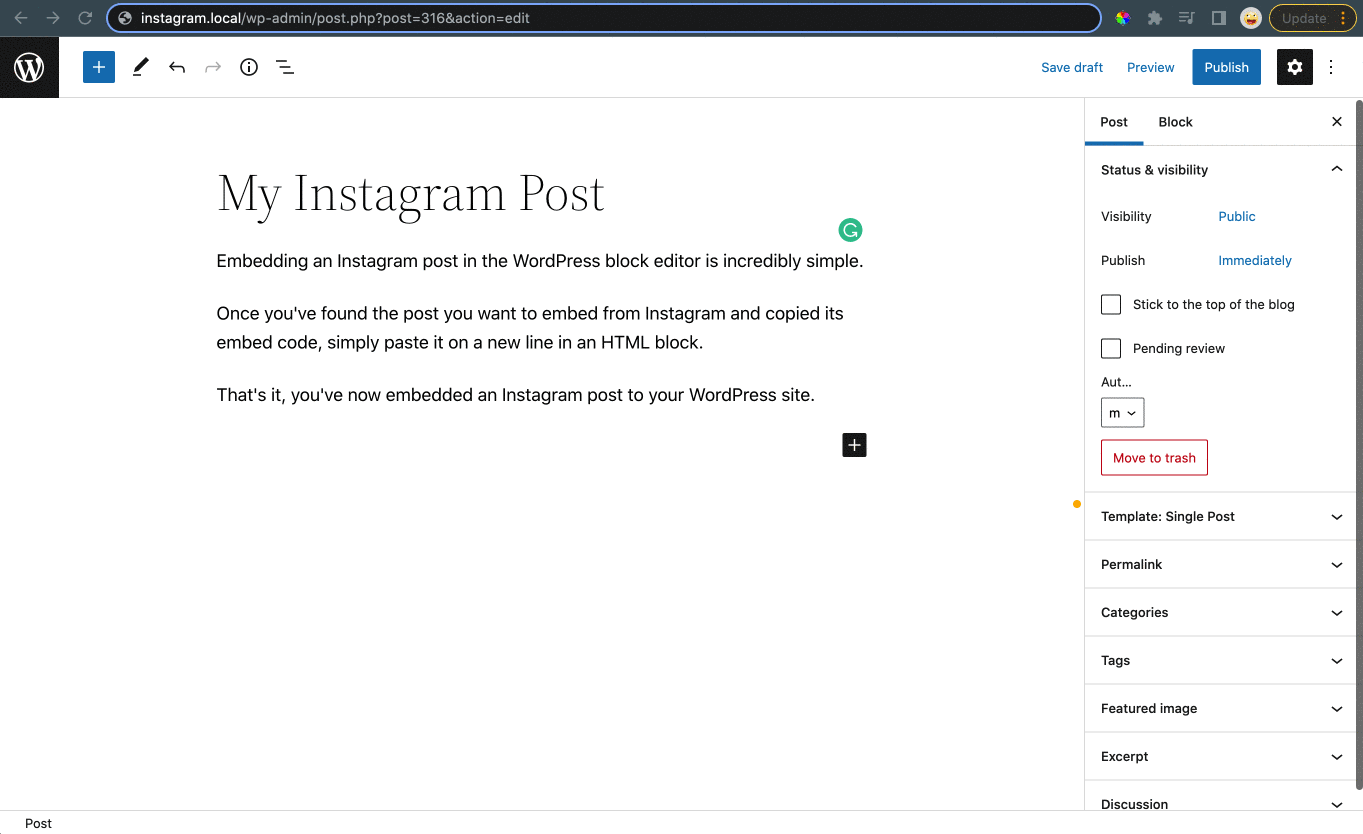
Task: Open the browser Extensions puzzle icon
Action: 1155,18
